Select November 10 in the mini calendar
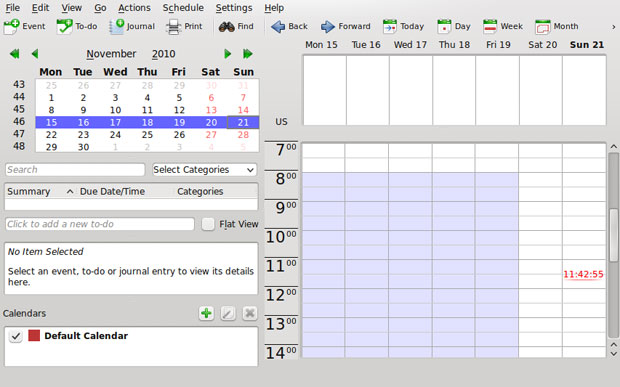The image size is (620, 387). coord(115,110)
